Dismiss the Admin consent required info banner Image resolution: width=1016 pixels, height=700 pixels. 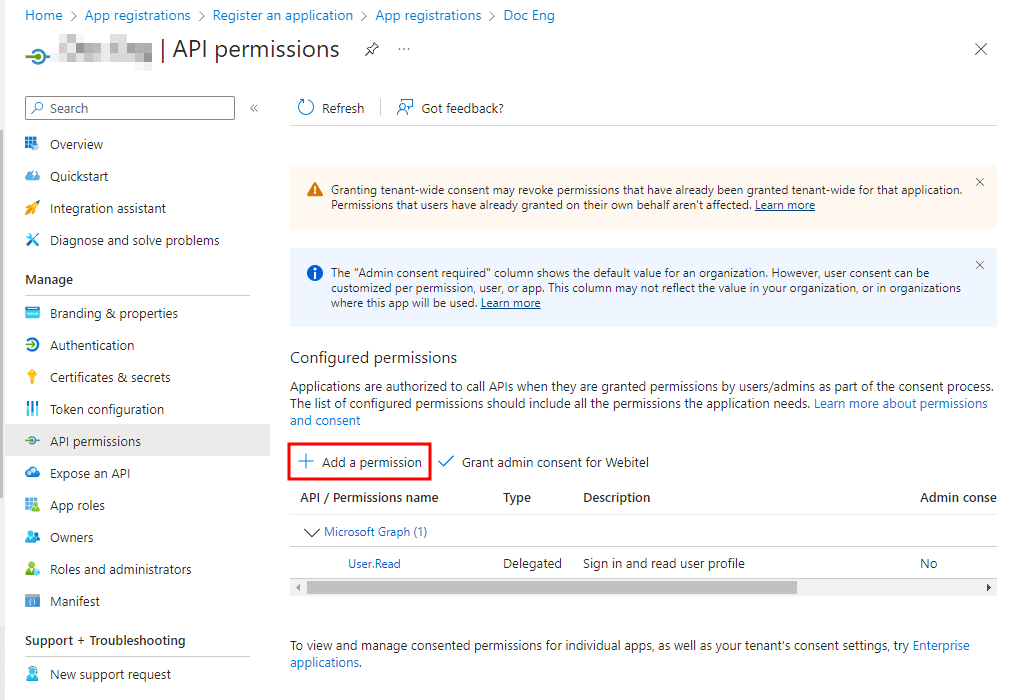[980, 265]
